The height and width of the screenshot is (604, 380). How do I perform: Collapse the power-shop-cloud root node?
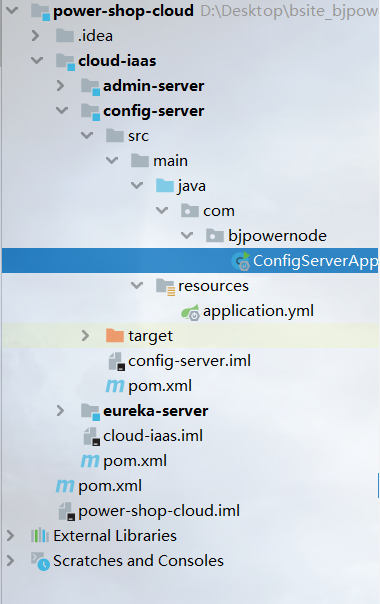point(12,10)
